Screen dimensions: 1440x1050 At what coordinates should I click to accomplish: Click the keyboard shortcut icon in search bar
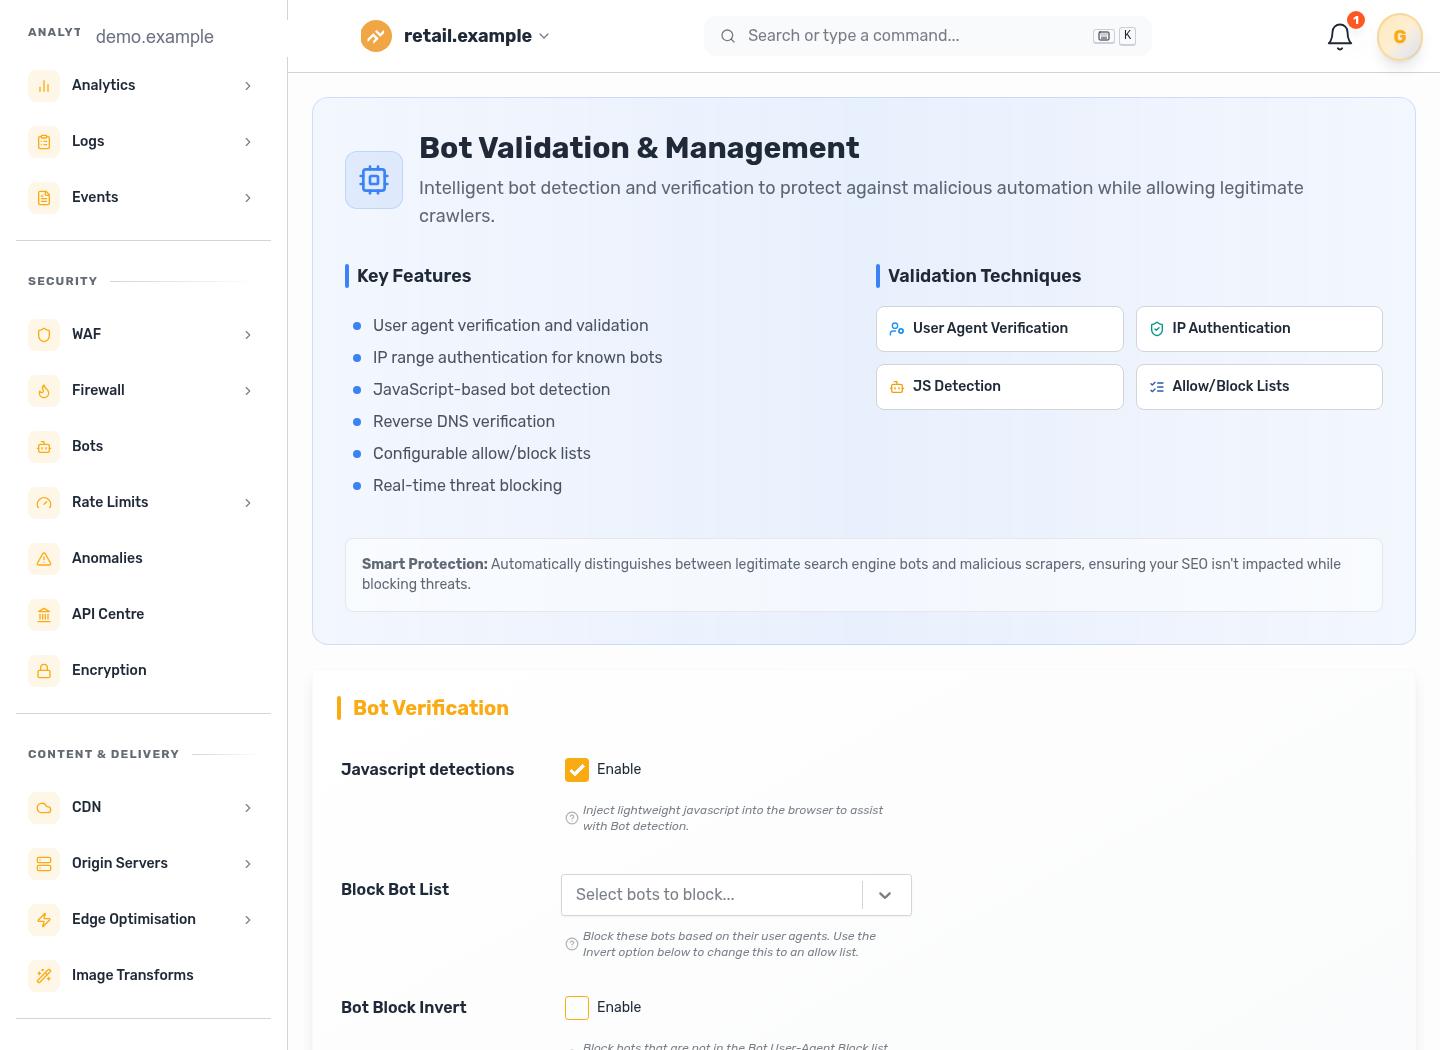coord(1104,36)
